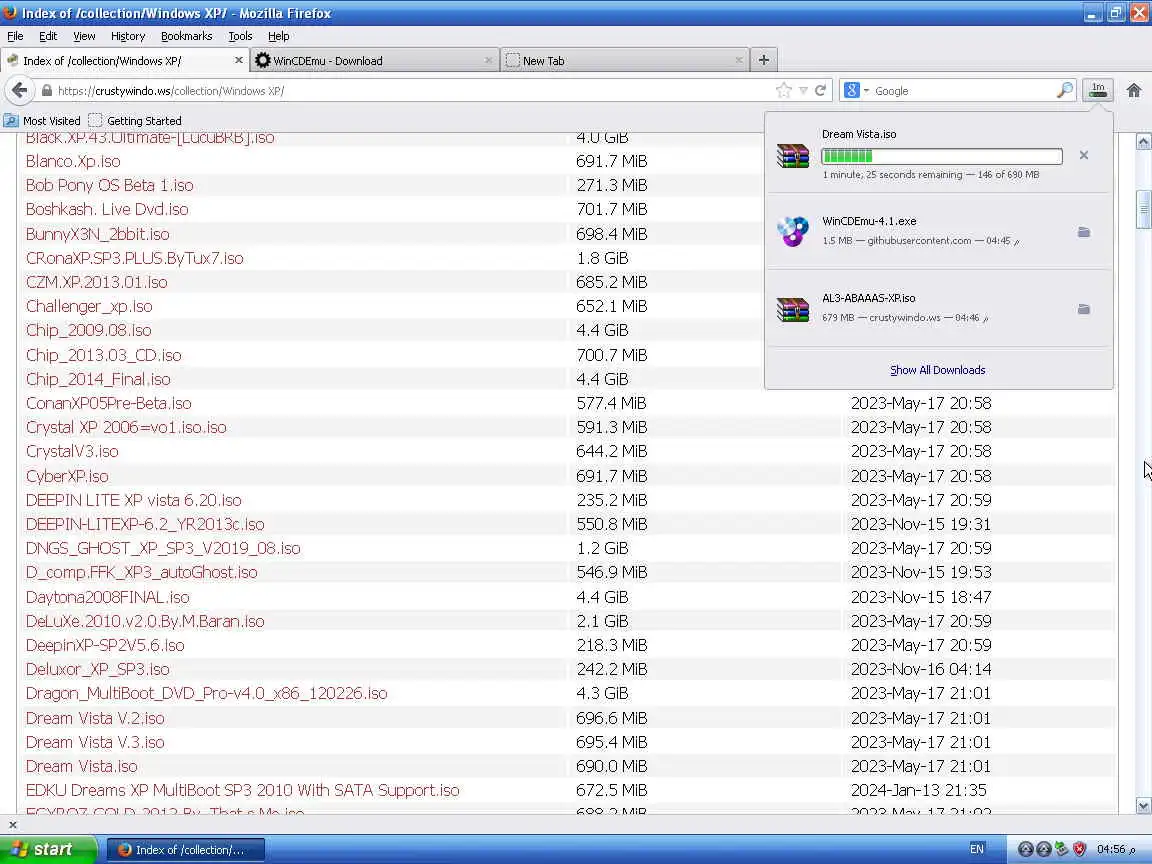Go back using the back arrow button
Screen dimensions: 1152x864
point(20,90)
